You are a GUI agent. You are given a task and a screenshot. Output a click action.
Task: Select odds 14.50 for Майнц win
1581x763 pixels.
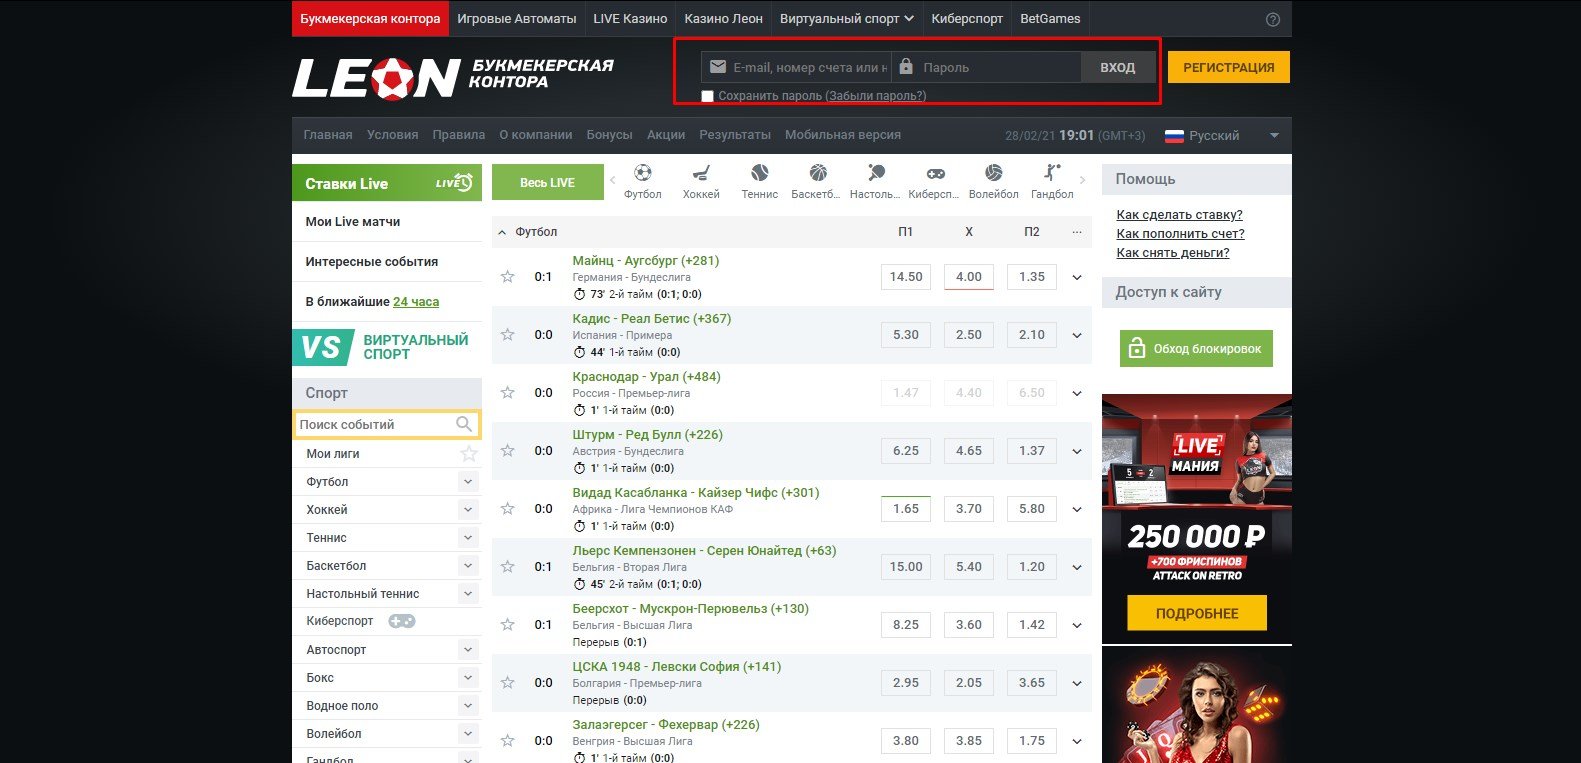(906, 277)
